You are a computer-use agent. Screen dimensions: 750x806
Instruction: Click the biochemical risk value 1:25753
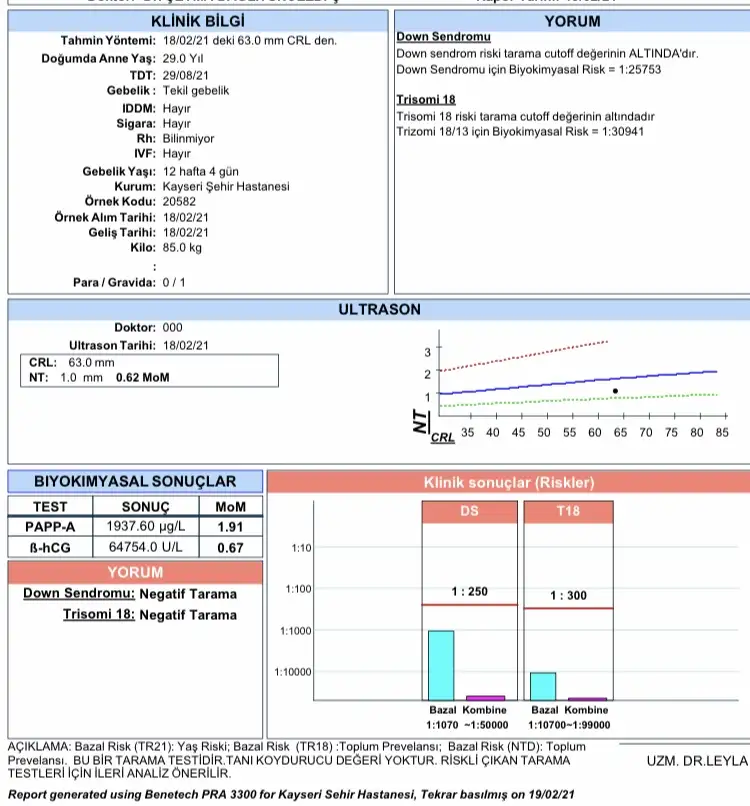(639, 69)
